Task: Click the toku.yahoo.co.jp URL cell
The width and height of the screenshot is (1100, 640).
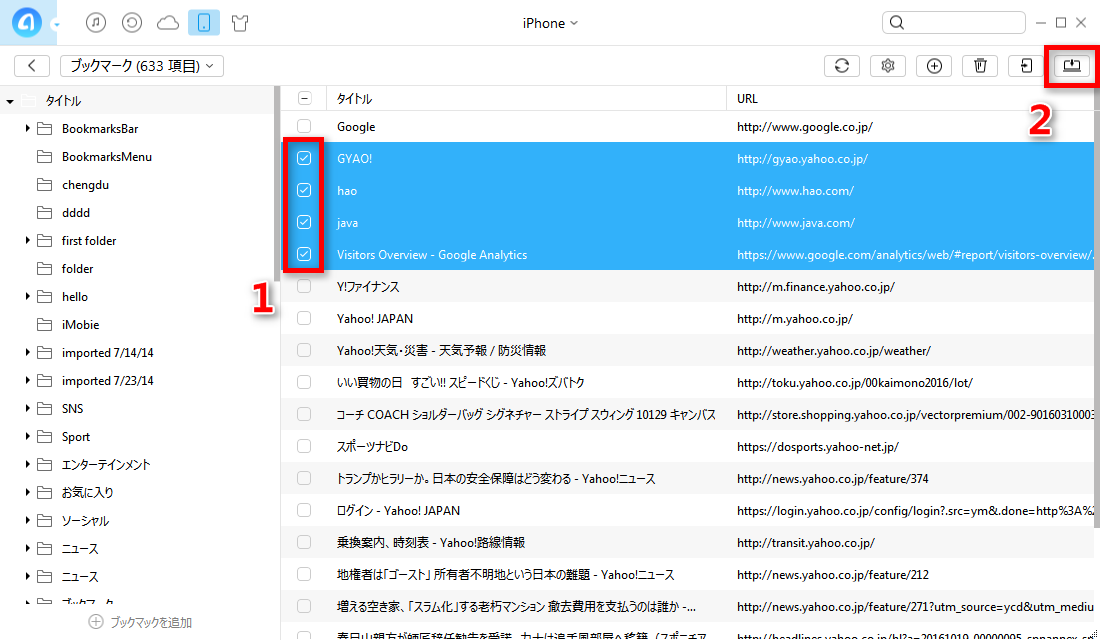Action: pyautogui.click(x=854, y=382)
